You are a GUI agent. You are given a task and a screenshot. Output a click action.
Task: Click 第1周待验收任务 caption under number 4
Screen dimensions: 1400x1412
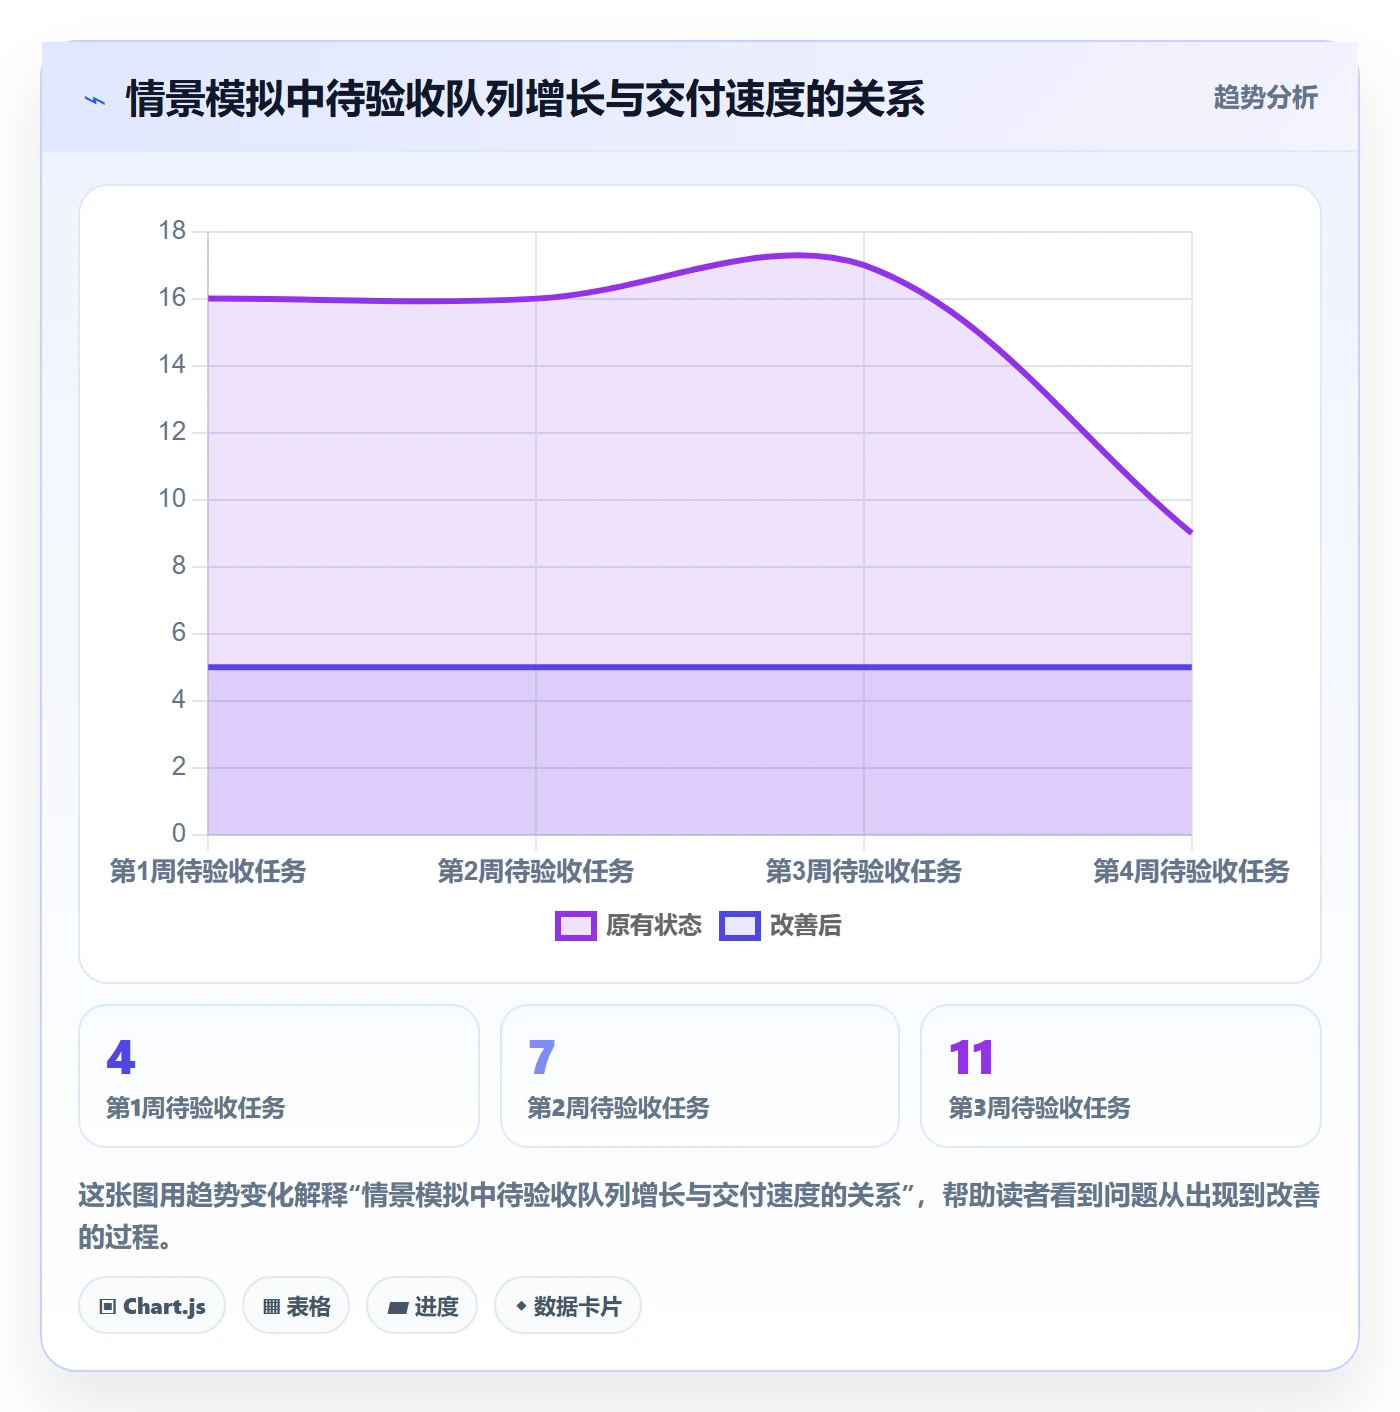click(196, 1108)
